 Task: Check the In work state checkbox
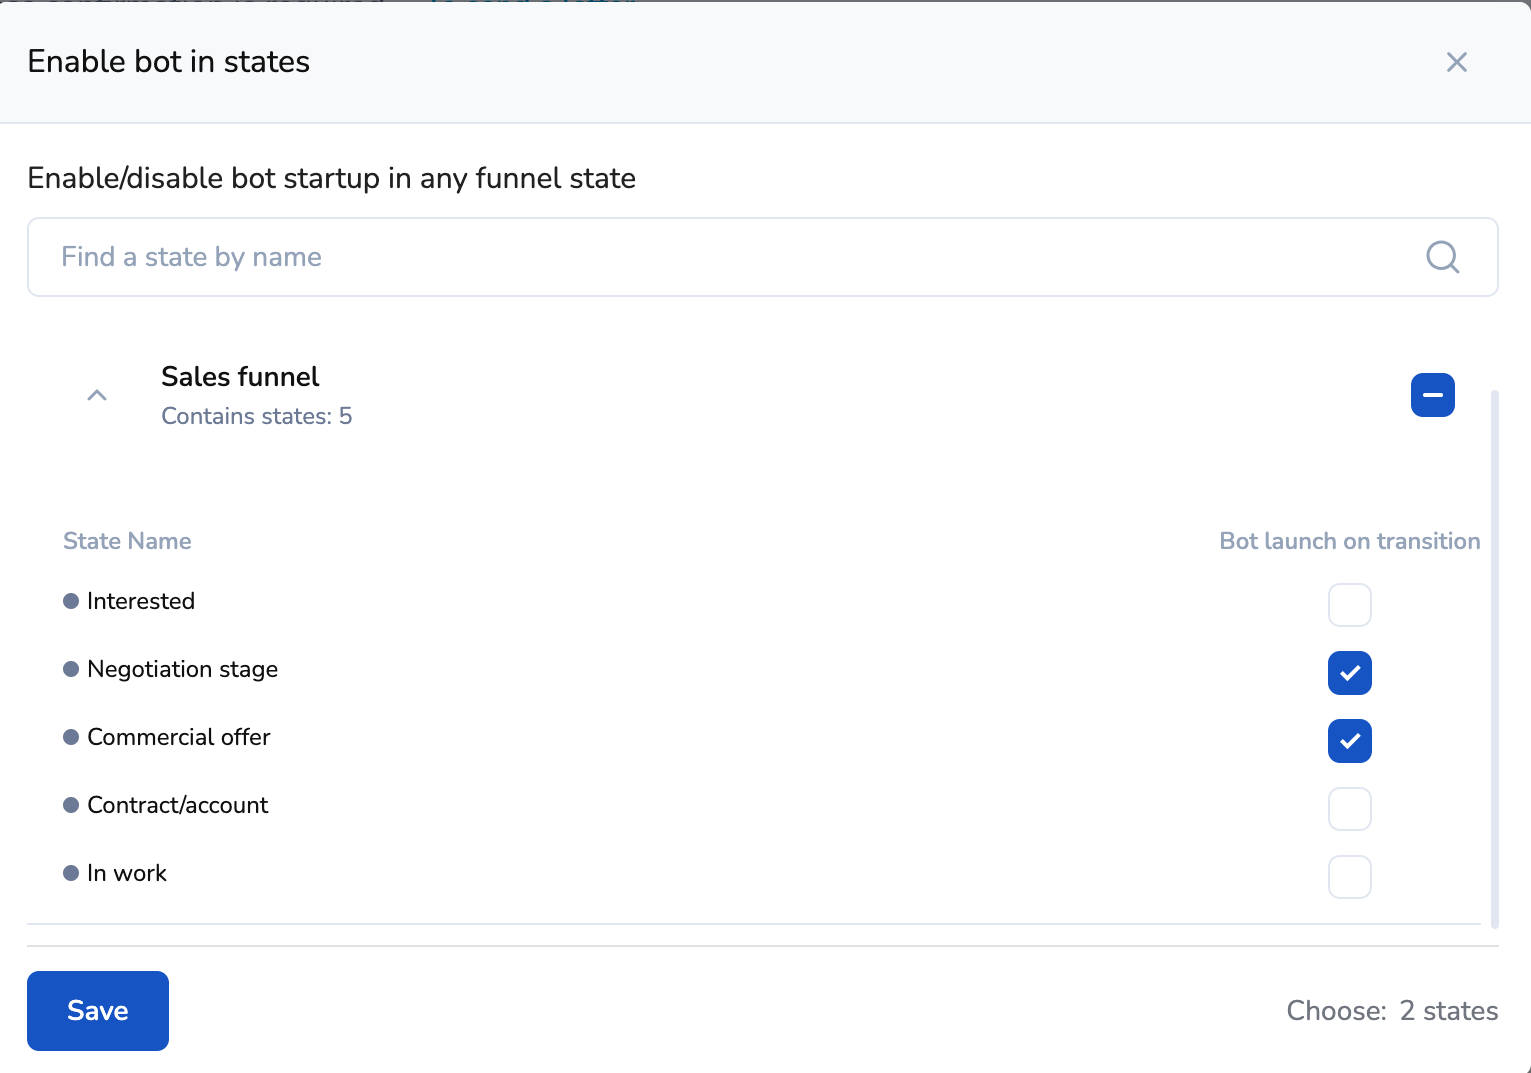[x=1349, y=877]
